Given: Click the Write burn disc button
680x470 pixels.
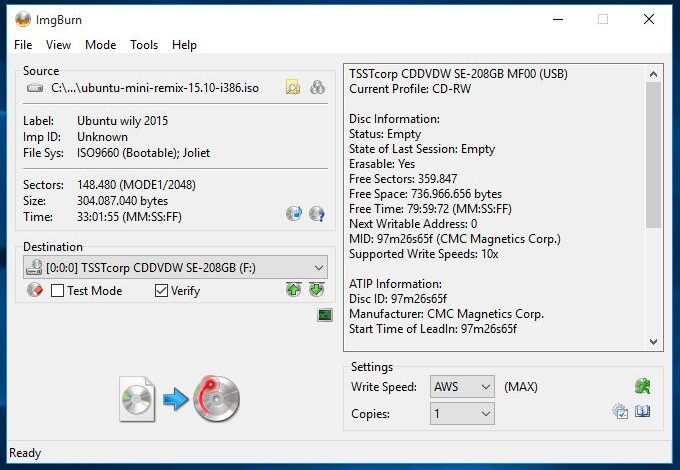Looking at the screenshot, I should click(180, 399).
